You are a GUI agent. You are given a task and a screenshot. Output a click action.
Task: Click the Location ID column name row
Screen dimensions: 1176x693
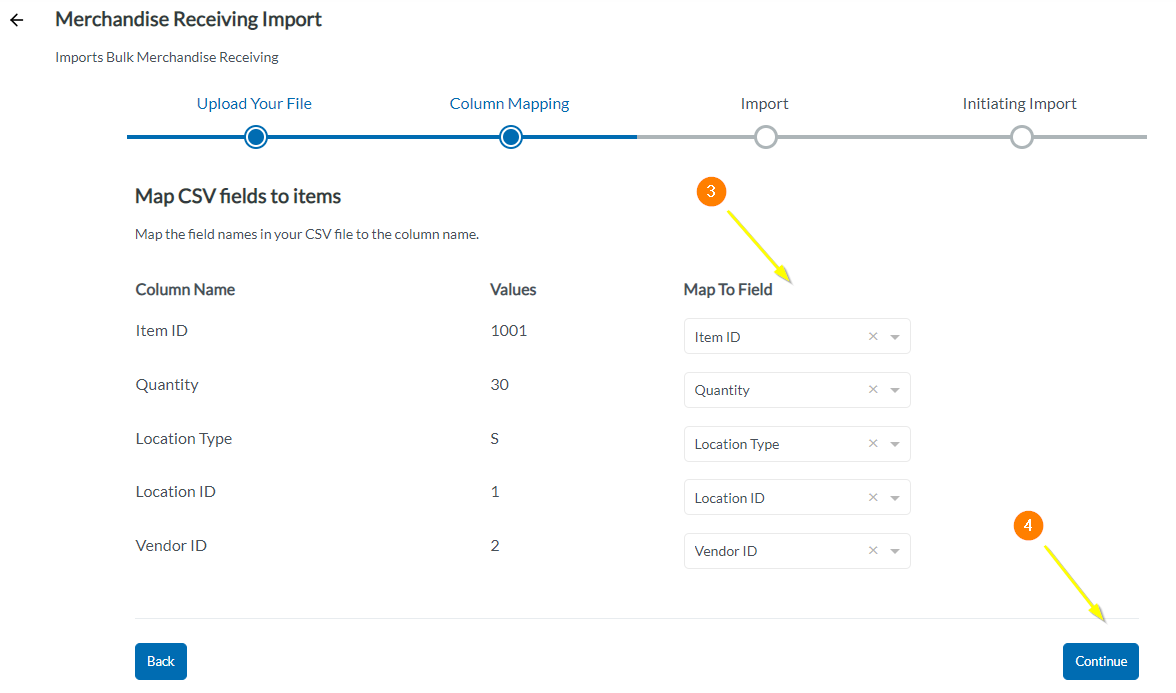(176, 492)
